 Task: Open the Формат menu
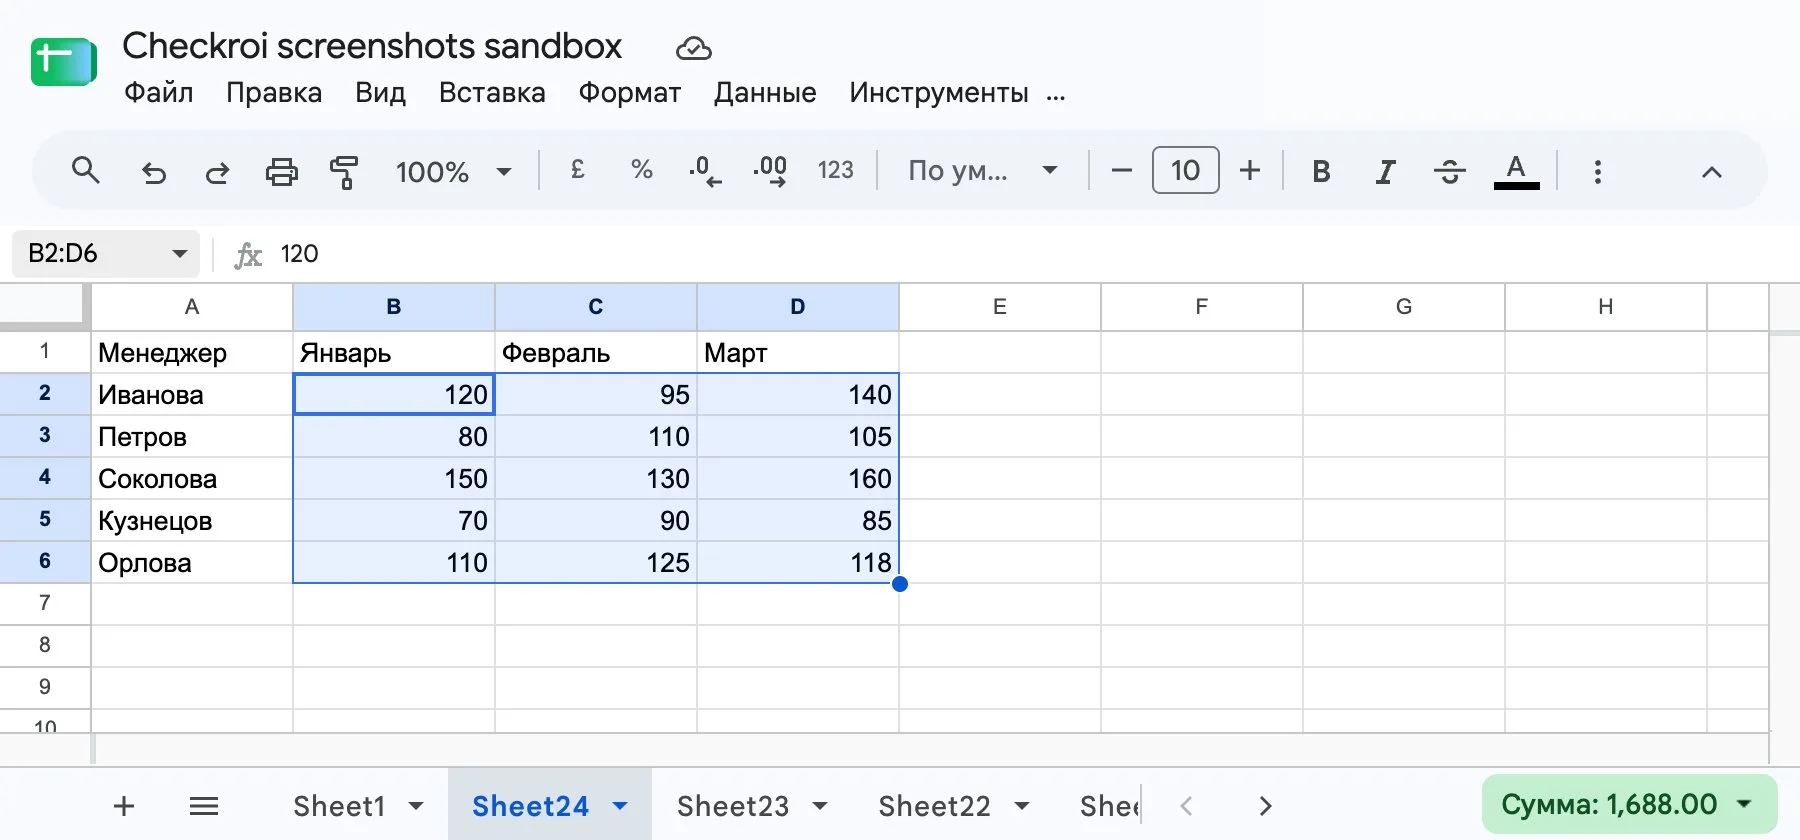click(630, 93)
